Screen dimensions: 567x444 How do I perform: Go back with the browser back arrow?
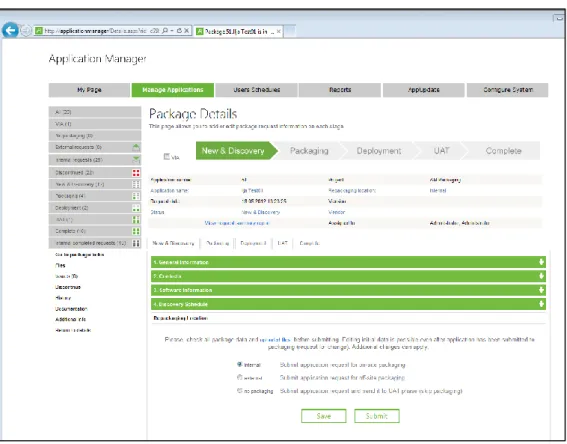pos(10,30)
